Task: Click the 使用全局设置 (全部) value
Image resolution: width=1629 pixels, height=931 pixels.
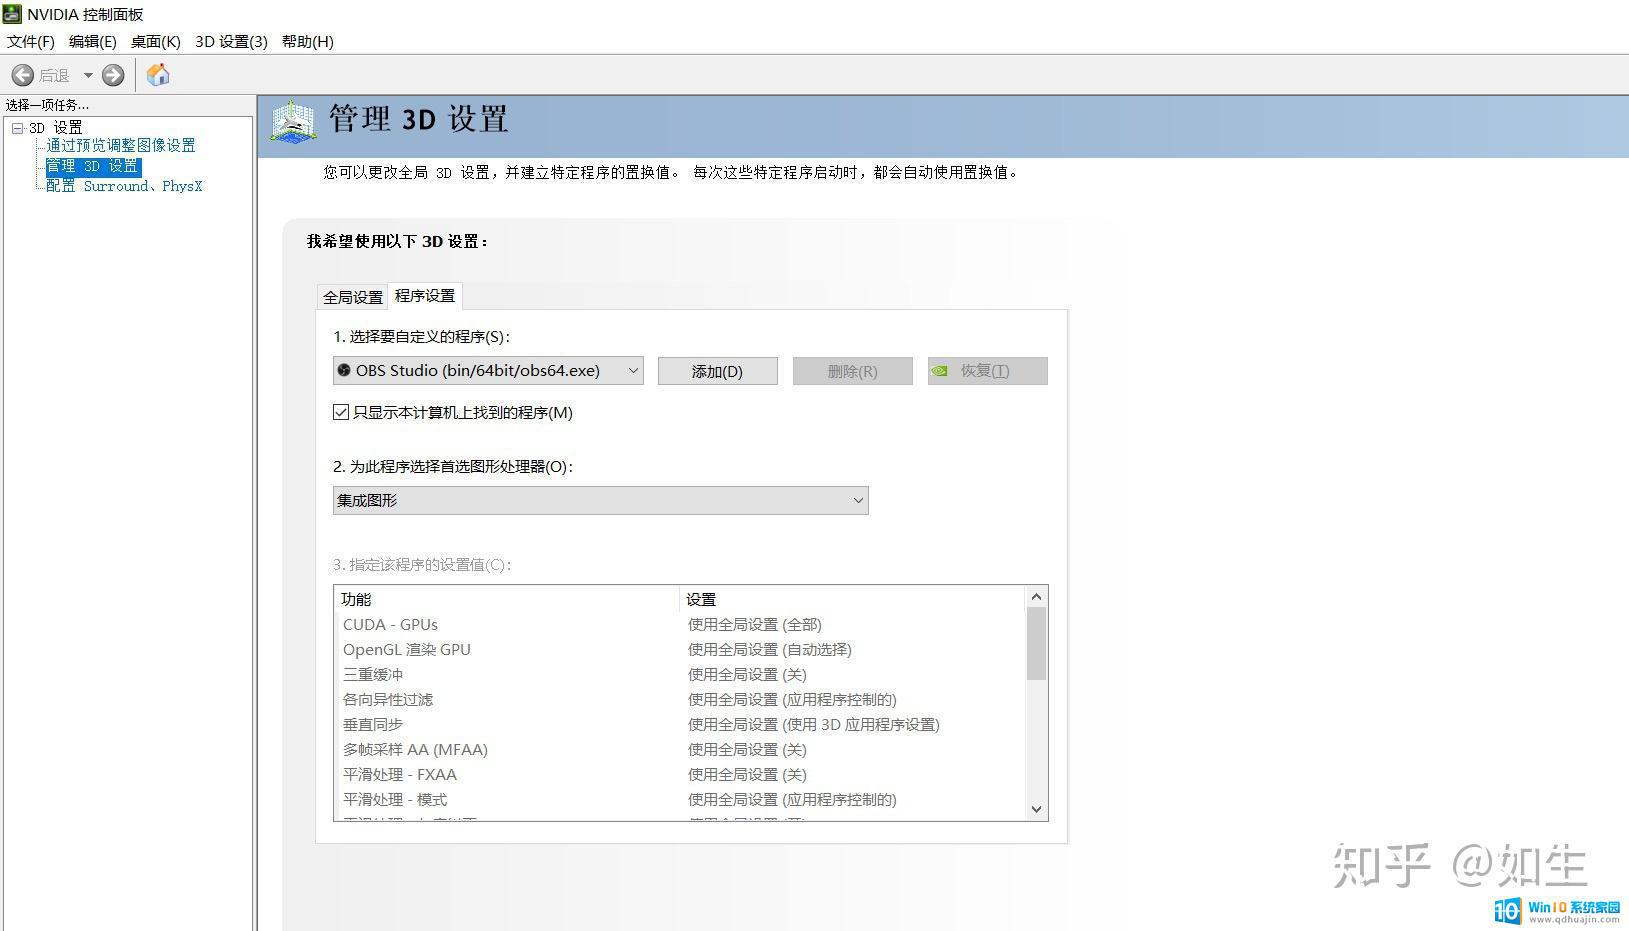Action: pos(754,624)
